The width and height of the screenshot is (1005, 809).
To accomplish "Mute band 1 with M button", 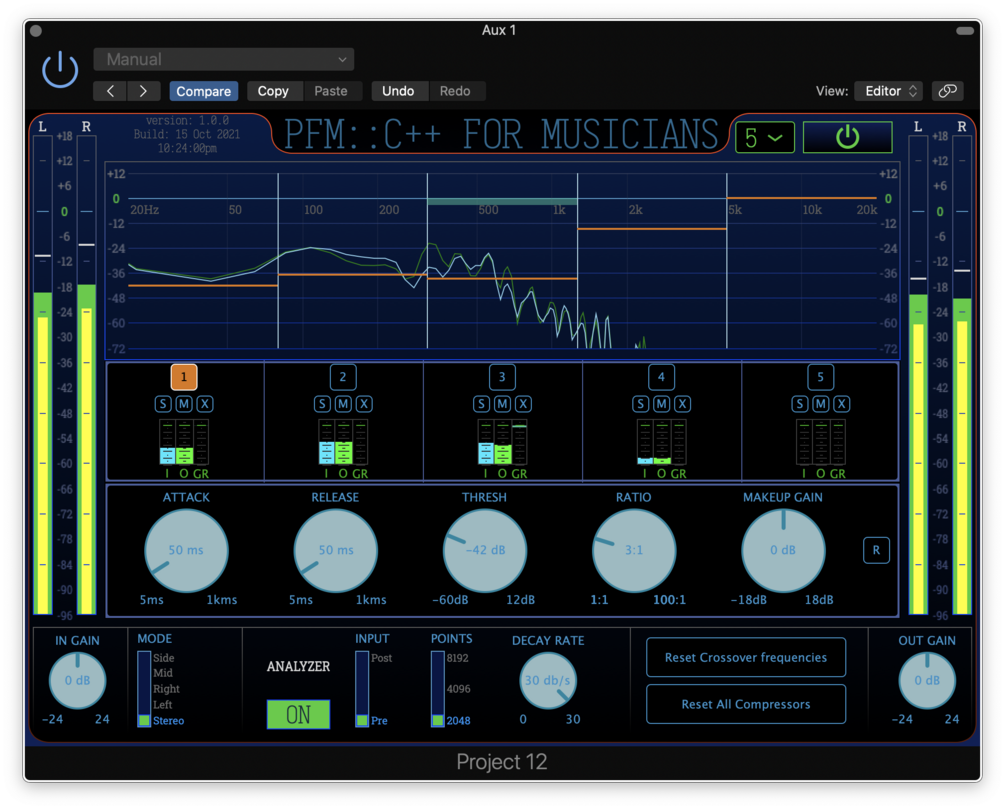I will 184,404.
